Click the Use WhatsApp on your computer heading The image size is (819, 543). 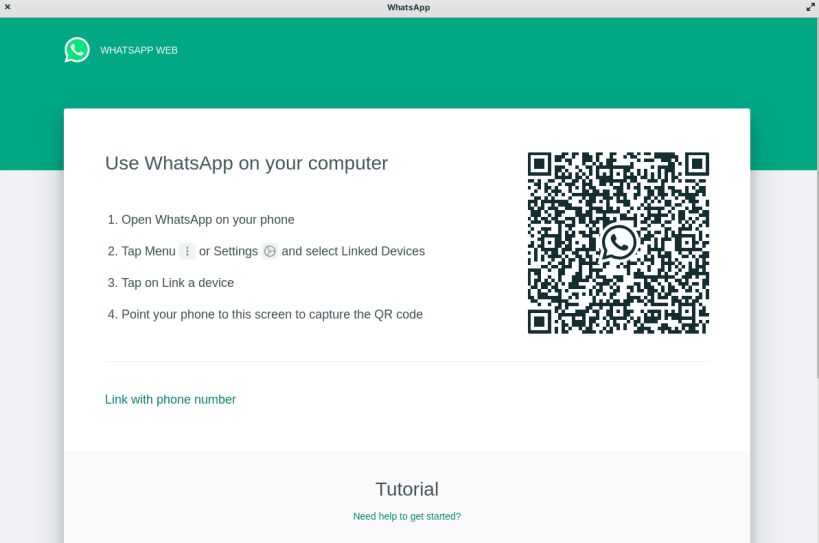pos(247,163)
